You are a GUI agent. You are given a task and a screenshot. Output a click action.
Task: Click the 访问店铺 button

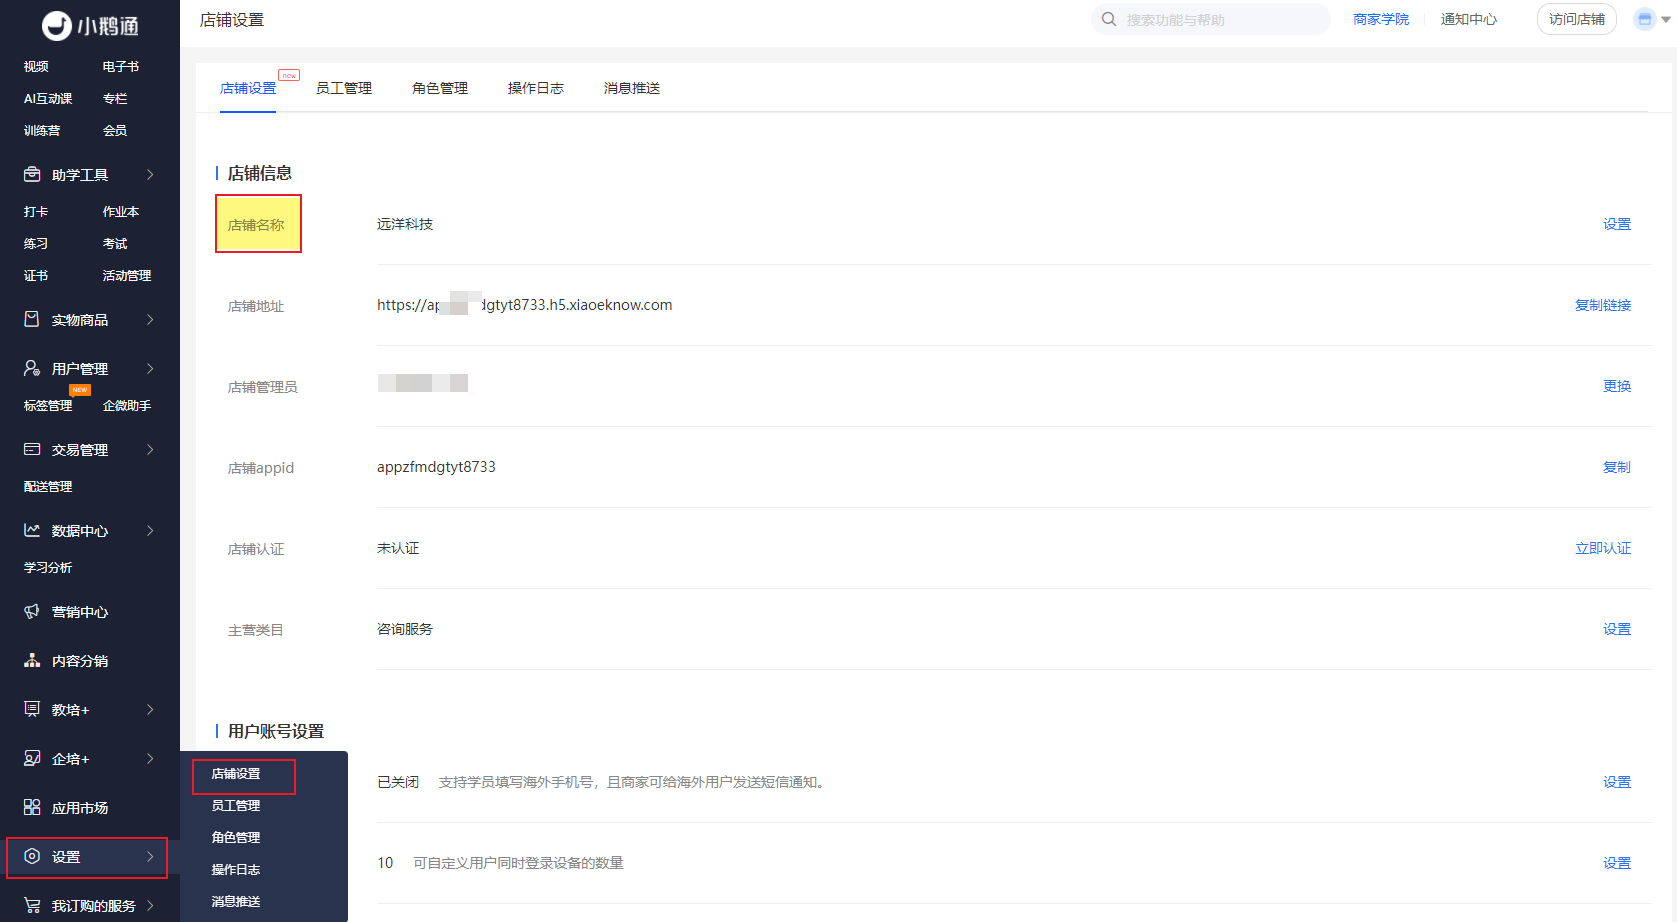pyautogui.click(x=1577, y=19)
